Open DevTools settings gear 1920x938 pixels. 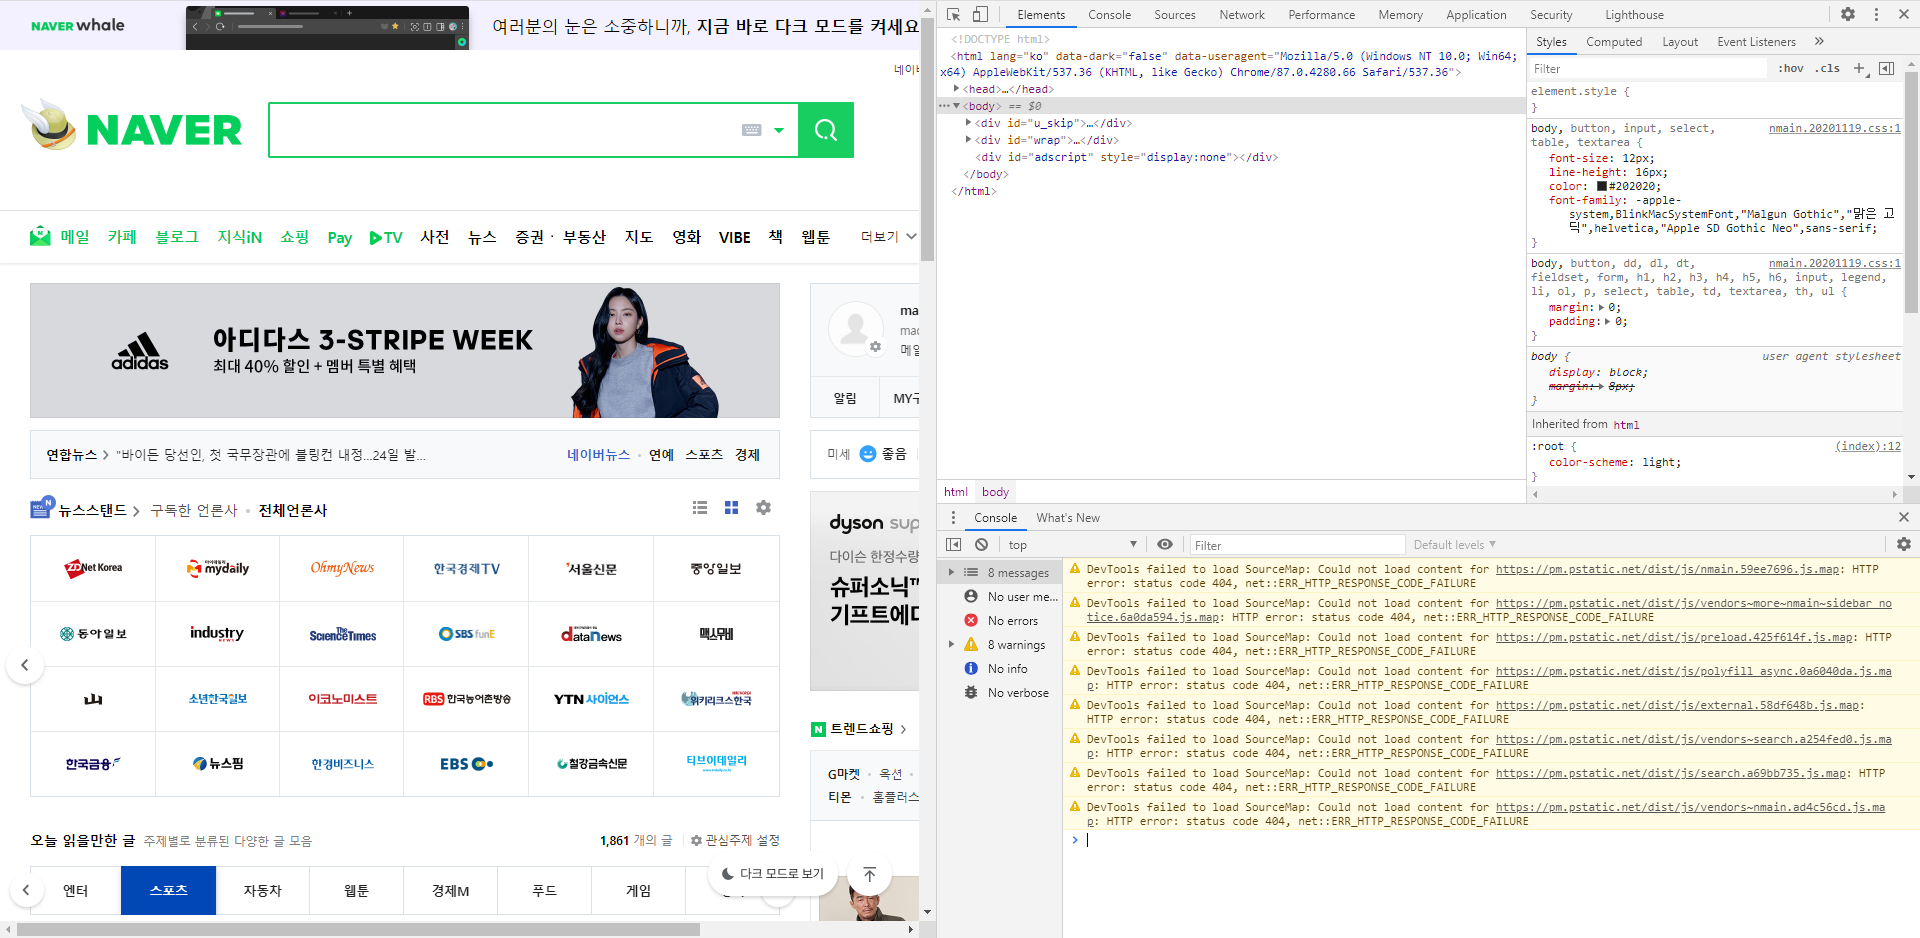(1848, 14)
